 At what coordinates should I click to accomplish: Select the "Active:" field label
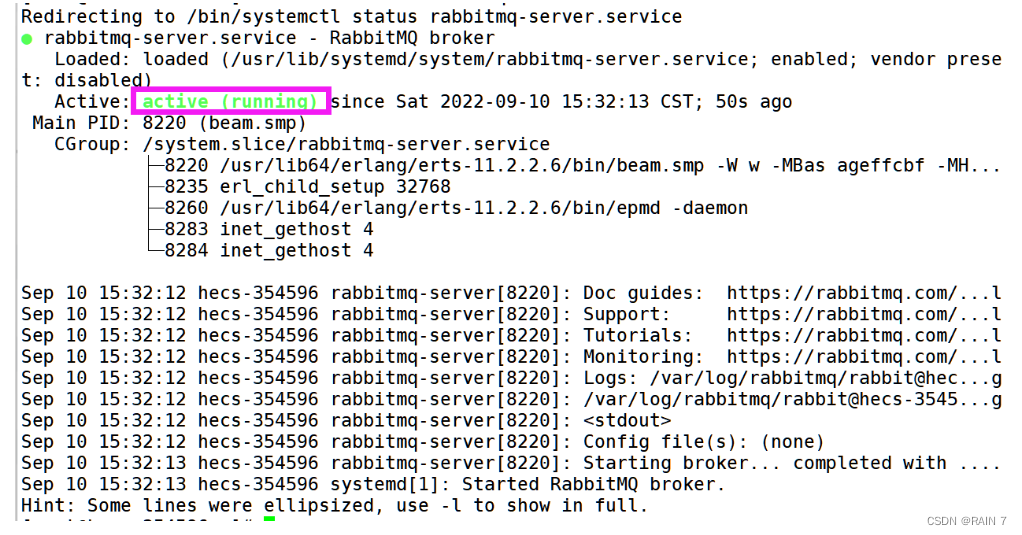point(93,102)
